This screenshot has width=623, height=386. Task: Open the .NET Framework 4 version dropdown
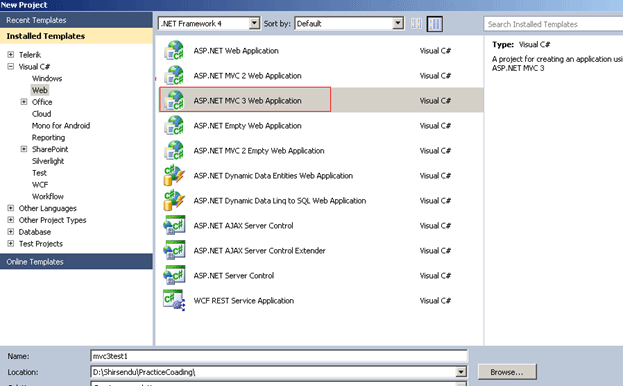tap(254, 24)
